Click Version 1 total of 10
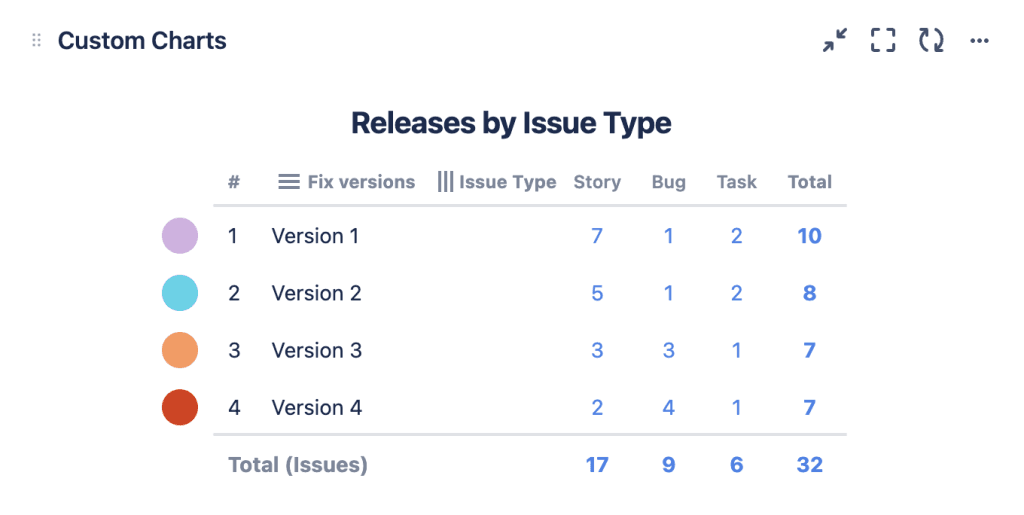The width and height of the screenshot is (1024, 515). [809, 236]
